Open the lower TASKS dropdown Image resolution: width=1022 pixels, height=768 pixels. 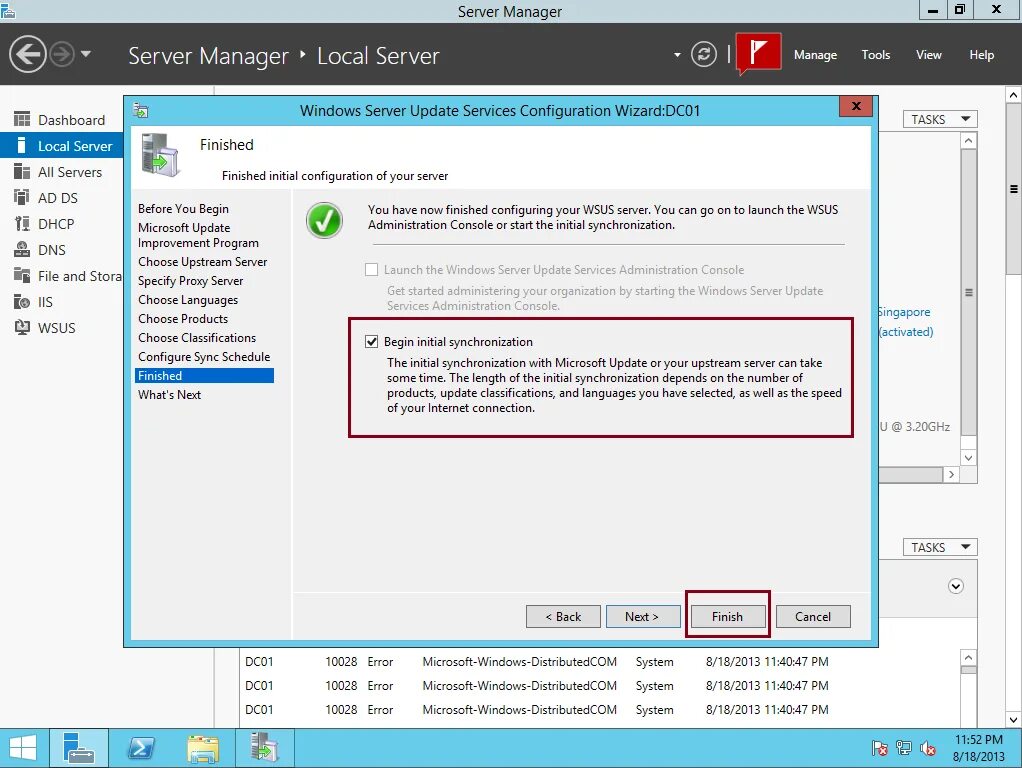point(940,547)
